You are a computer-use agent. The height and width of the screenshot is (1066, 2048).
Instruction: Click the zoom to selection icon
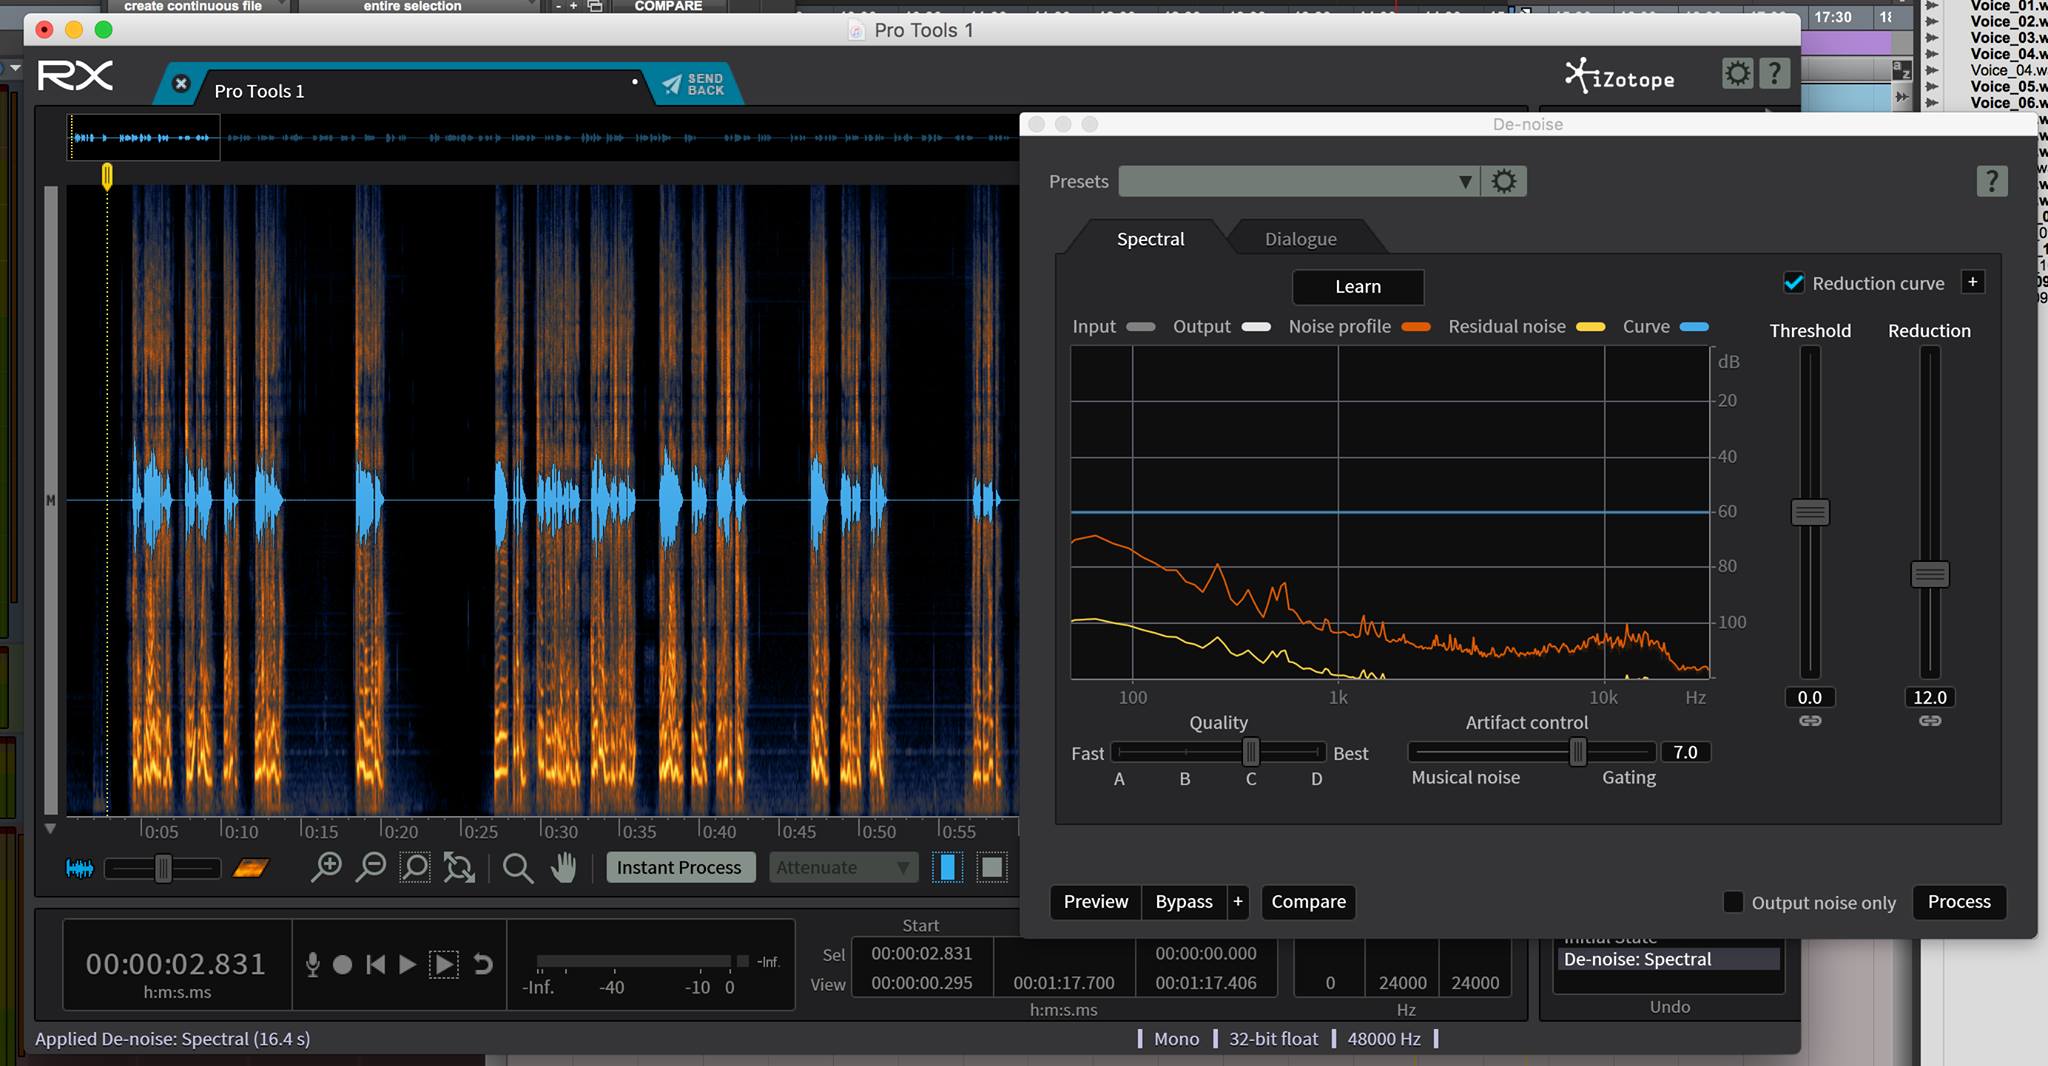415,867
